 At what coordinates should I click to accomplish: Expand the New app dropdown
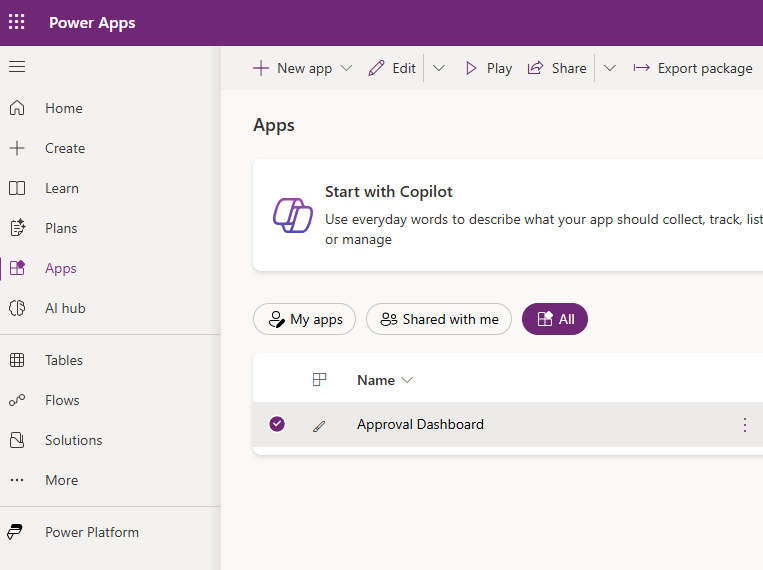pos(346,68)
